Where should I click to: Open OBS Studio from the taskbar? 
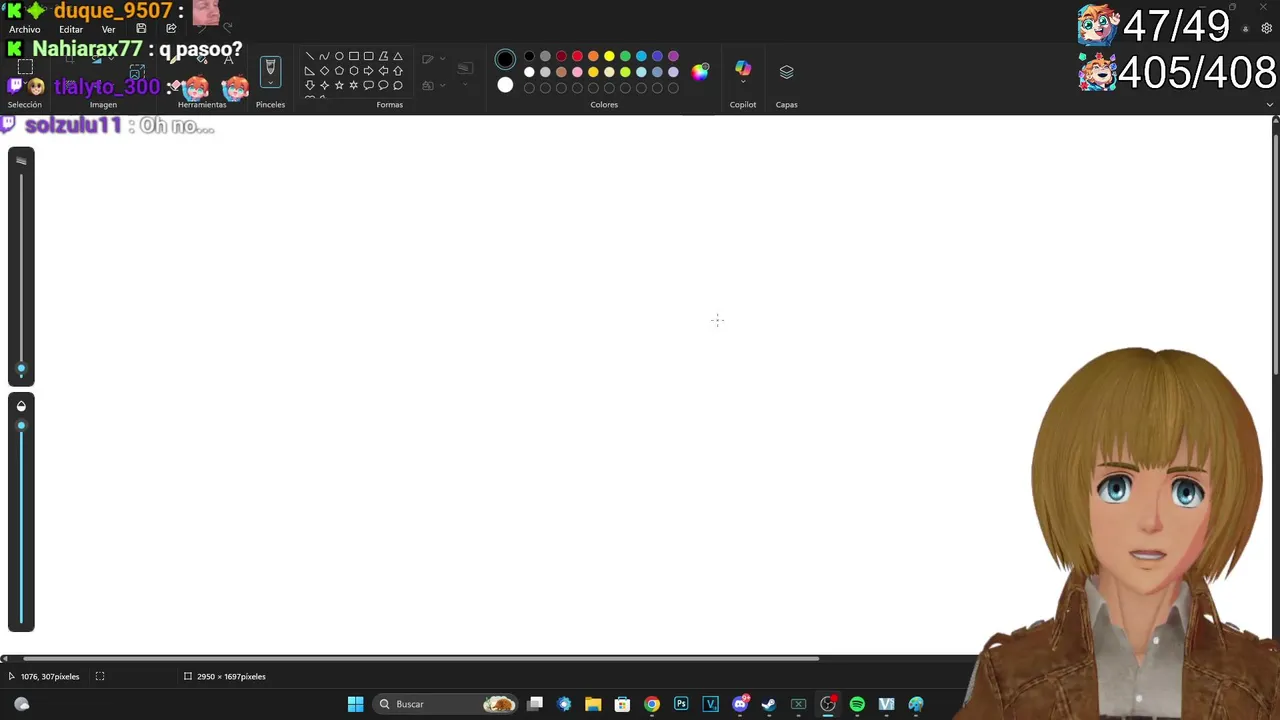tap(828, 704)
